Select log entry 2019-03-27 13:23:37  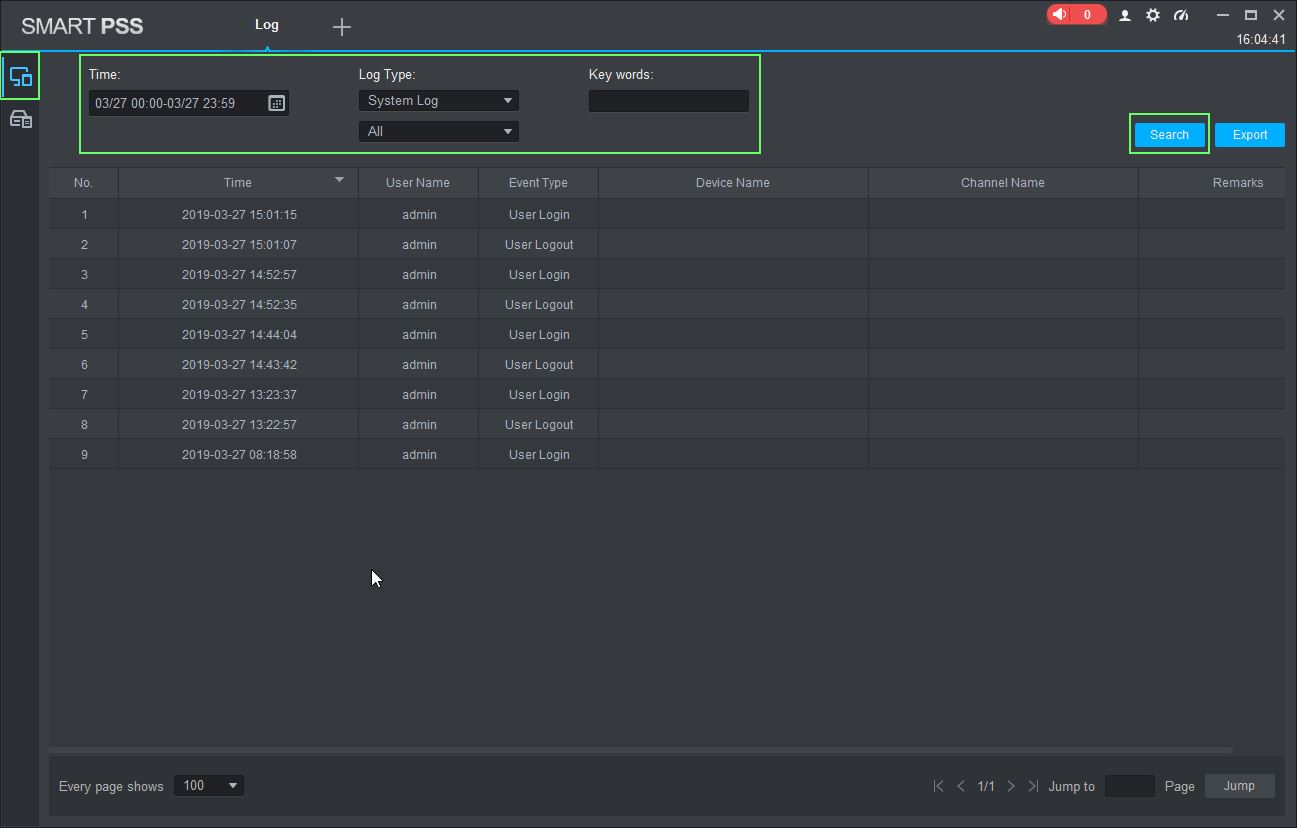click(x=667, y=394)
